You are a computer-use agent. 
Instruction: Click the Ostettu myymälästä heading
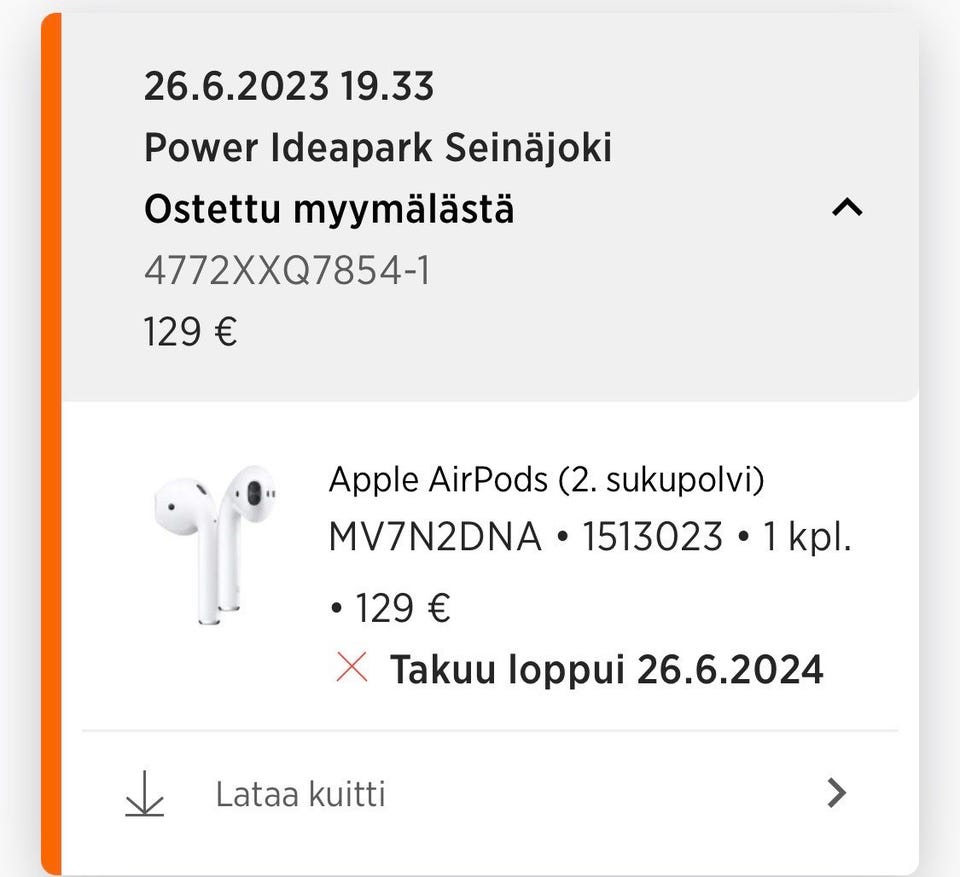click(329, 210)
